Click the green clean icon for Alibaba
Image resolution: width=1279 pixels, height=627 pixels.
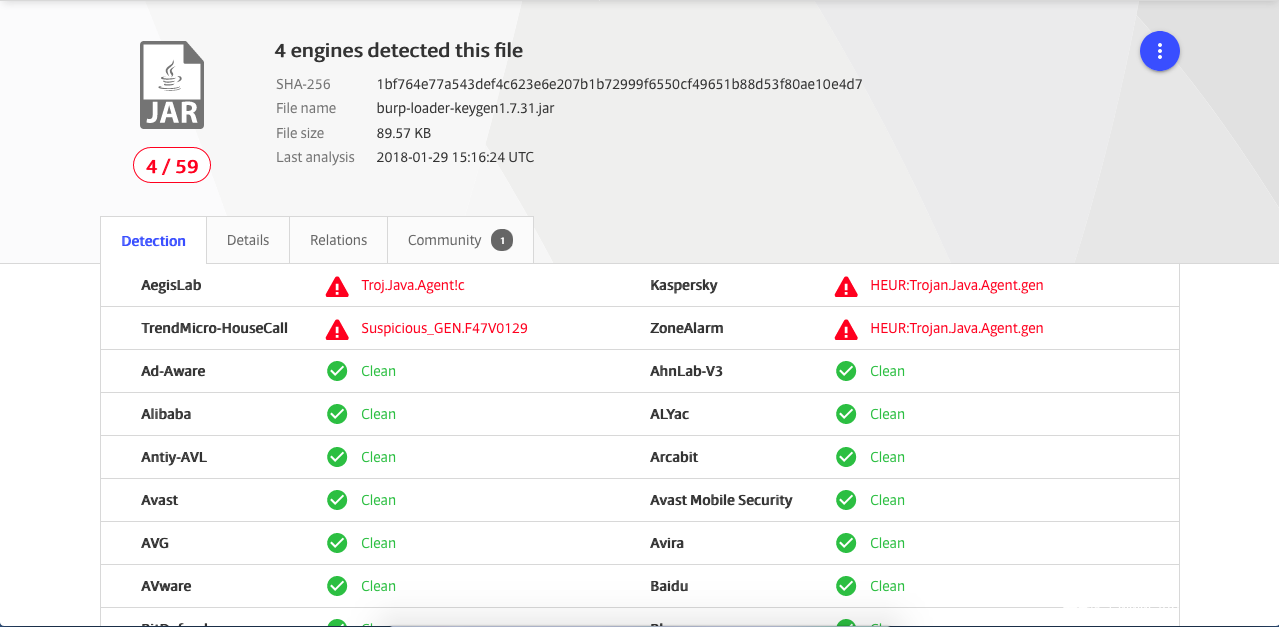(x=337, y=414)
